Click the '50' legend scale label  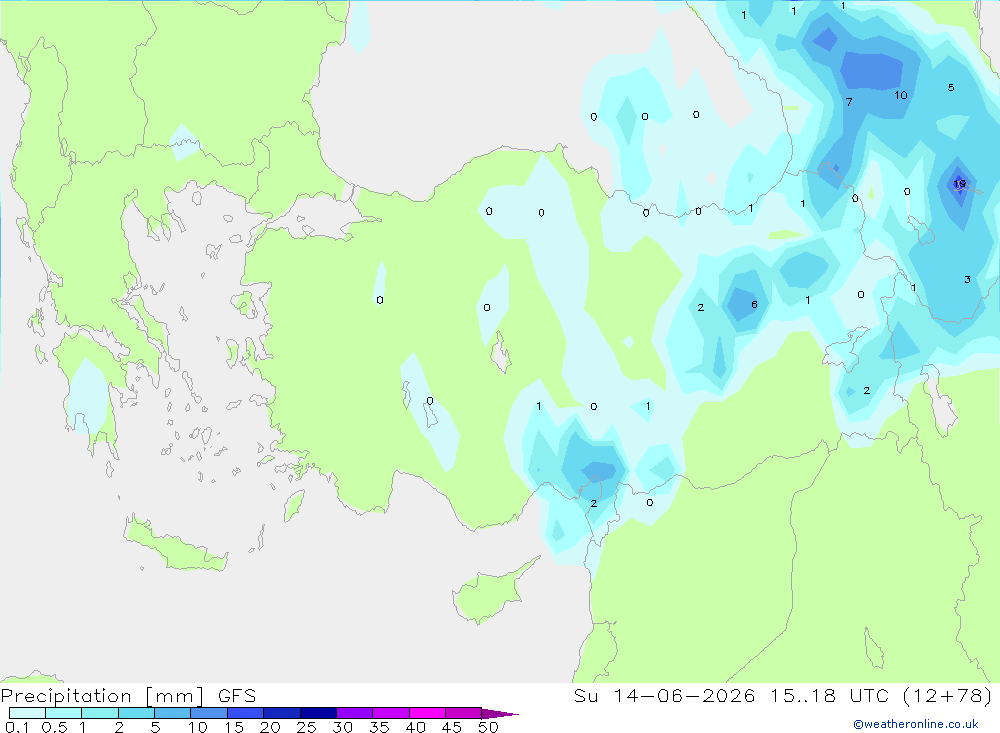click(488, 727)
